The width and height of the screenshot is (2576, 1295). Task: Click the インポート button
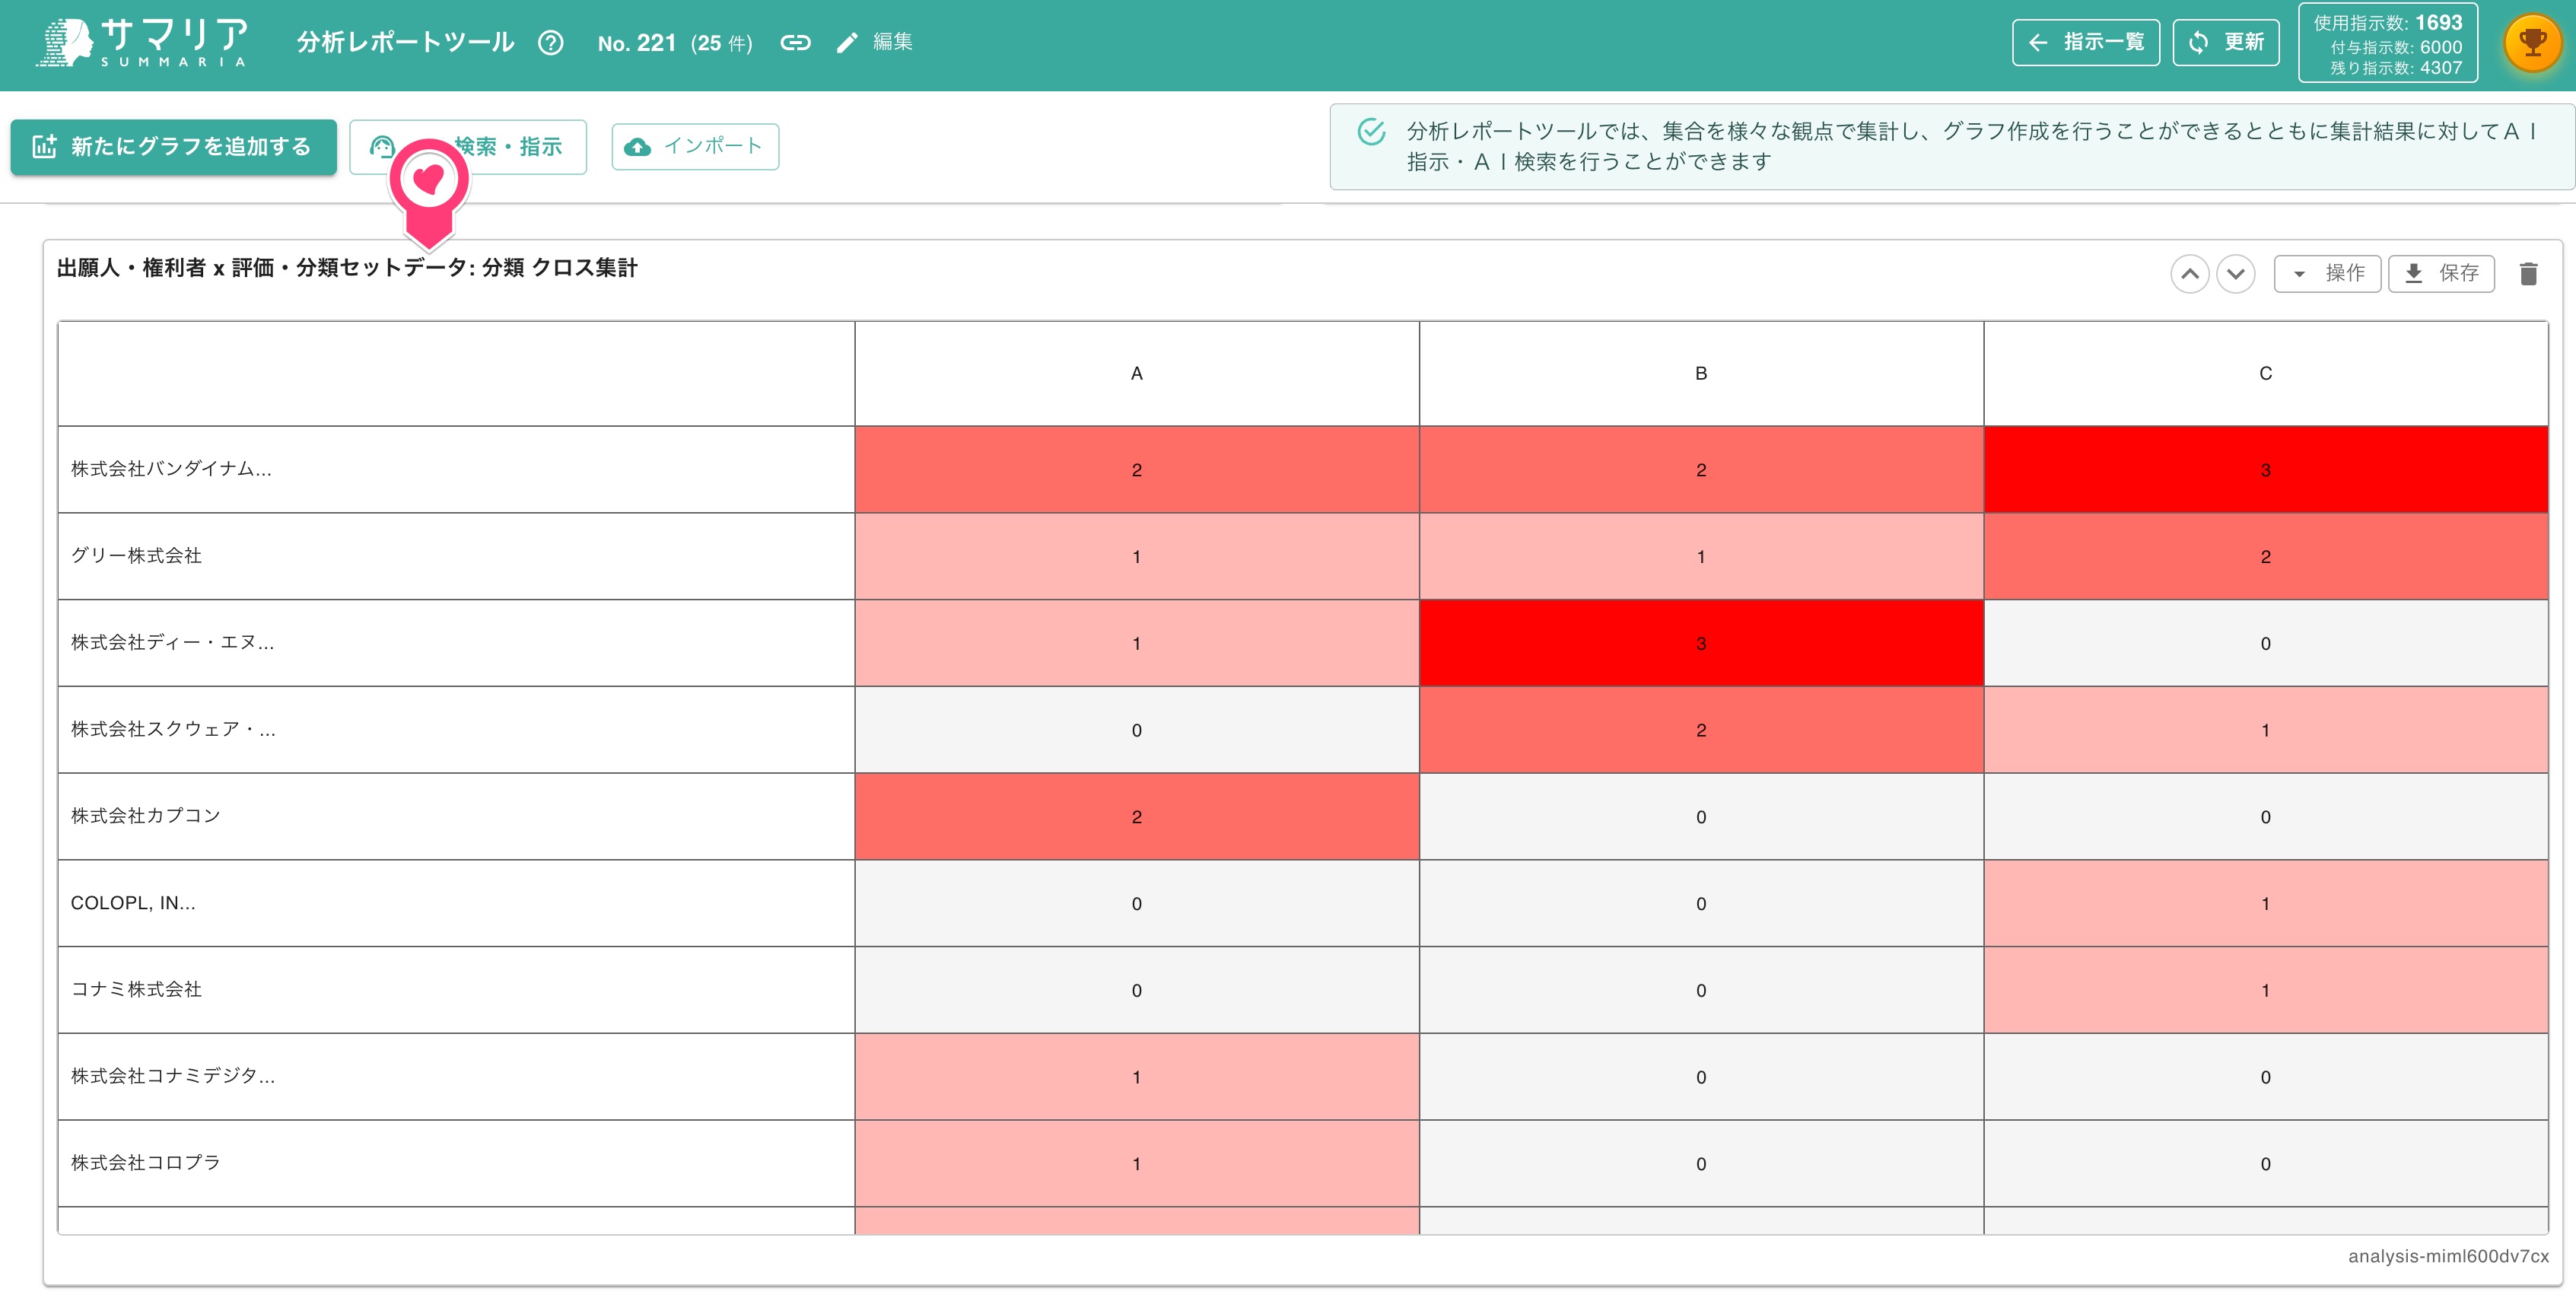pos(695,147)
